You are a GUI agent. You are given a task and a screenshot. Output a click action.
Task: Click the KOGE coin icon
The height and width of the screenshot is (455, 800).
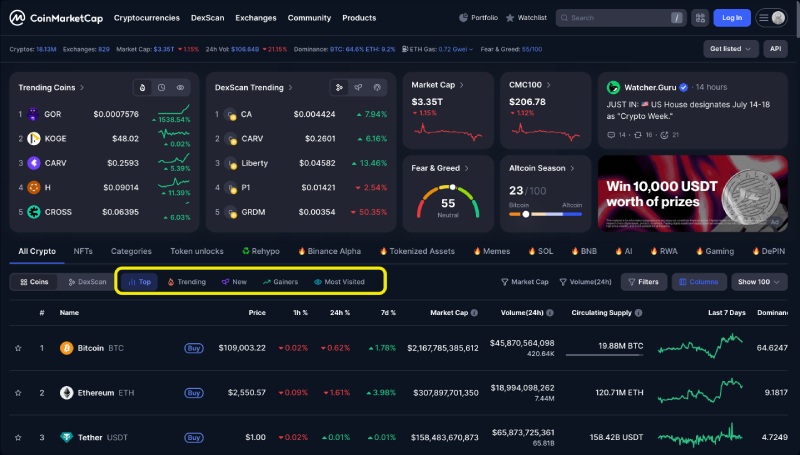point(33,138)
